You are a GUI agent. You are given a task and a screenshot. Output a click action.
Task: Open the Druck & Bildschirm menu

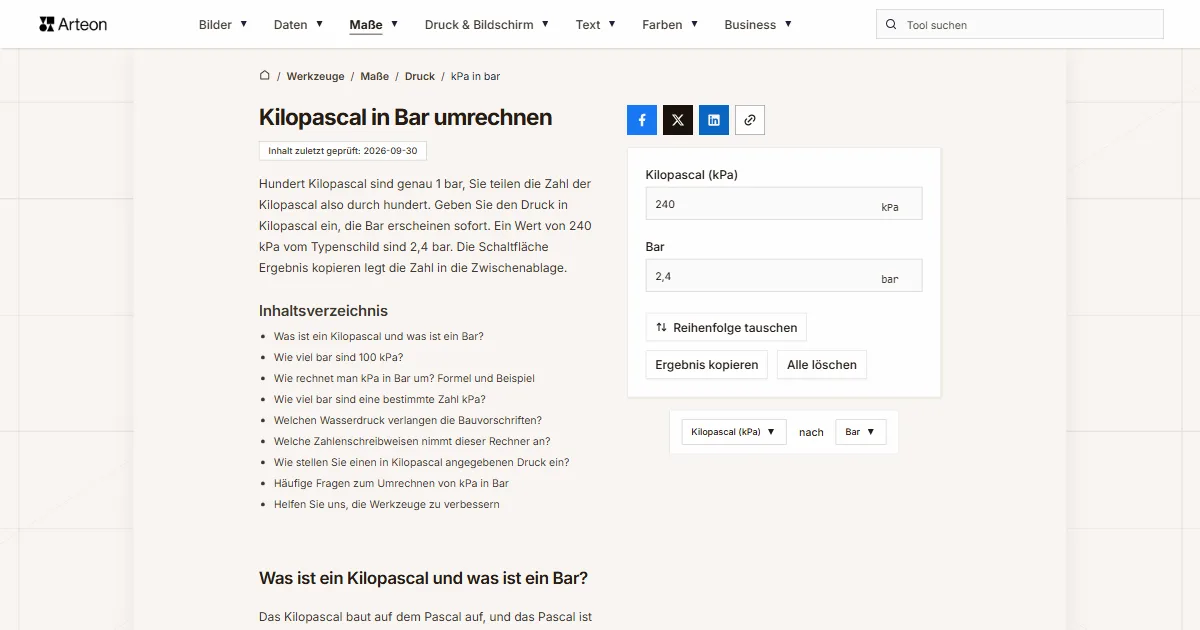pos(487,25)
